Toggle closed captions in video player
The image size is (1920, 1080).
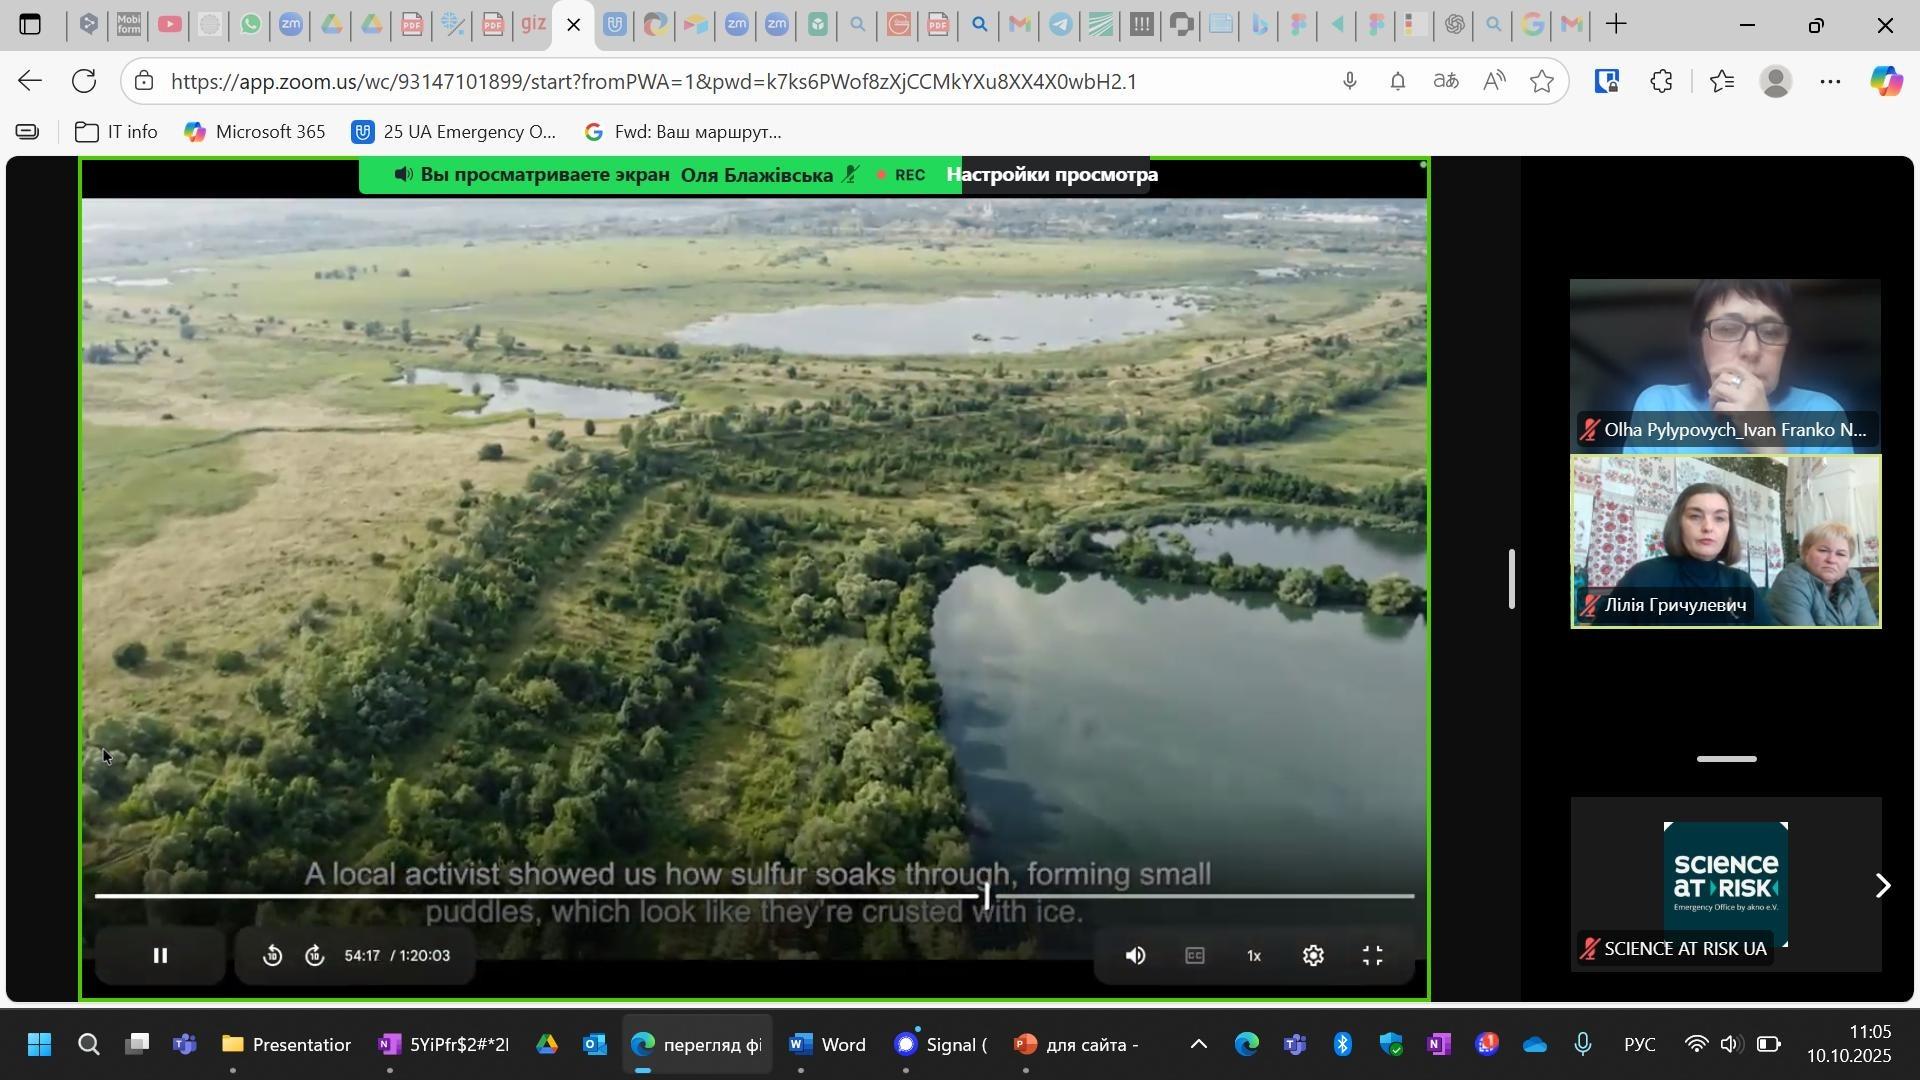pos(1195,956)
